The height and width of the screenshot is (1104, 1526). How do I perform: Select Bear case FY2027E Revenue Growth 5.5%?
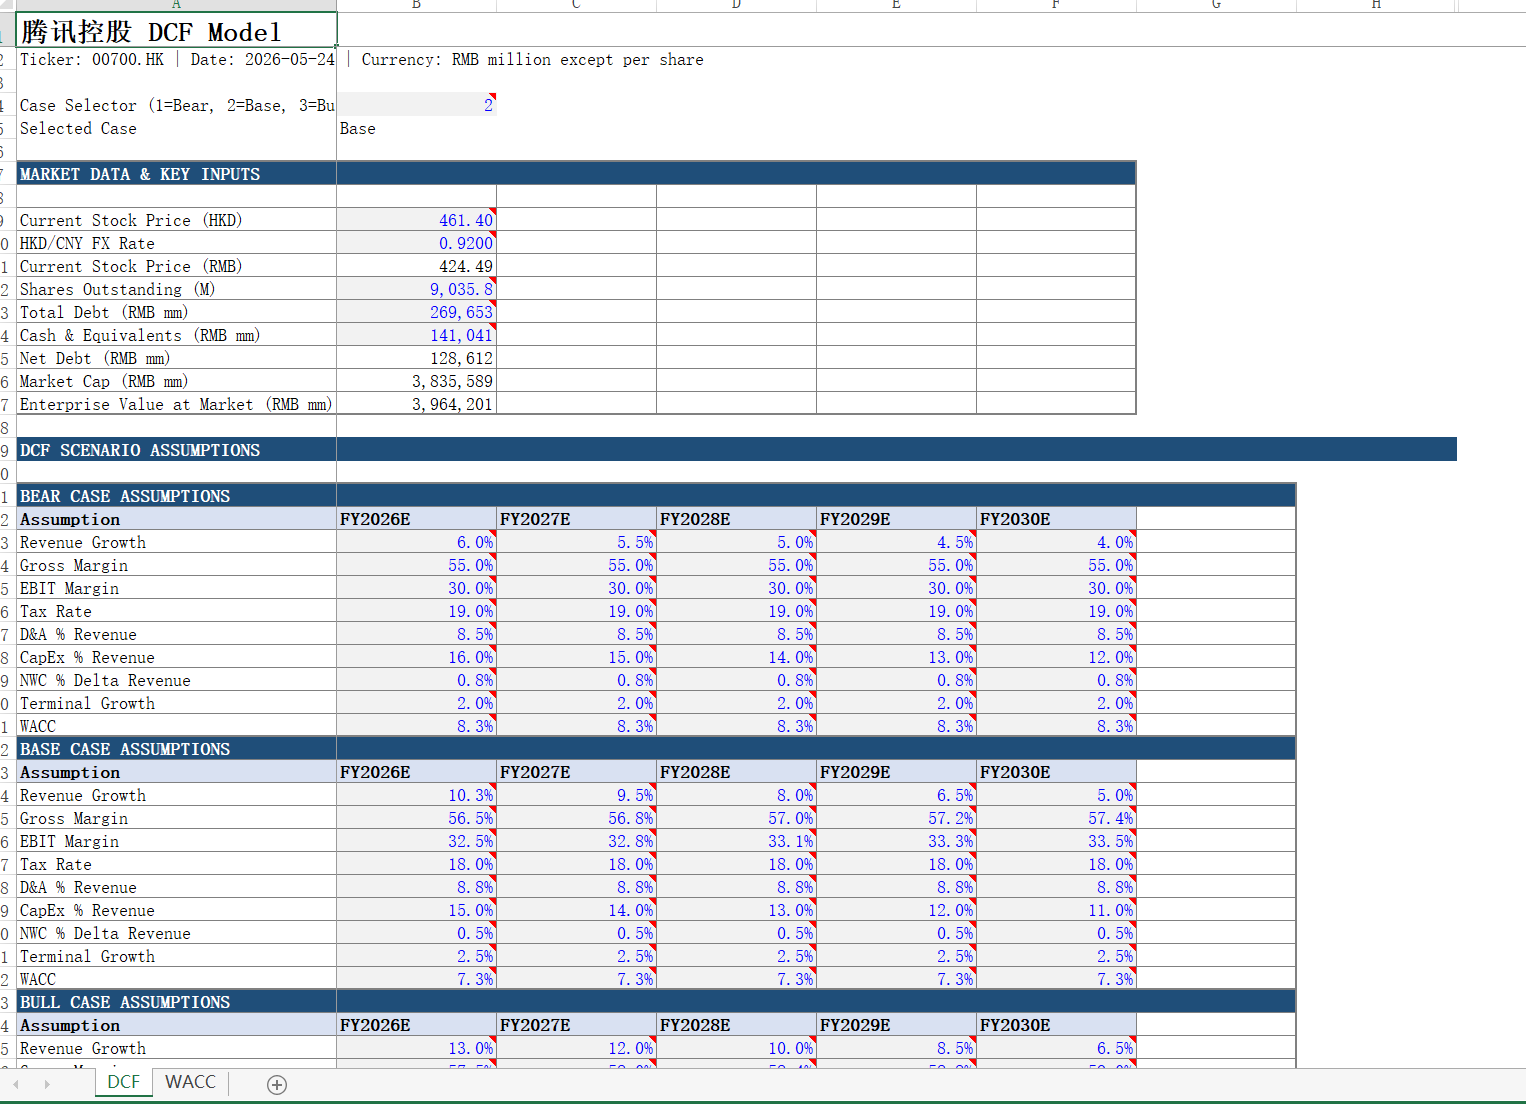pos(577,542)
